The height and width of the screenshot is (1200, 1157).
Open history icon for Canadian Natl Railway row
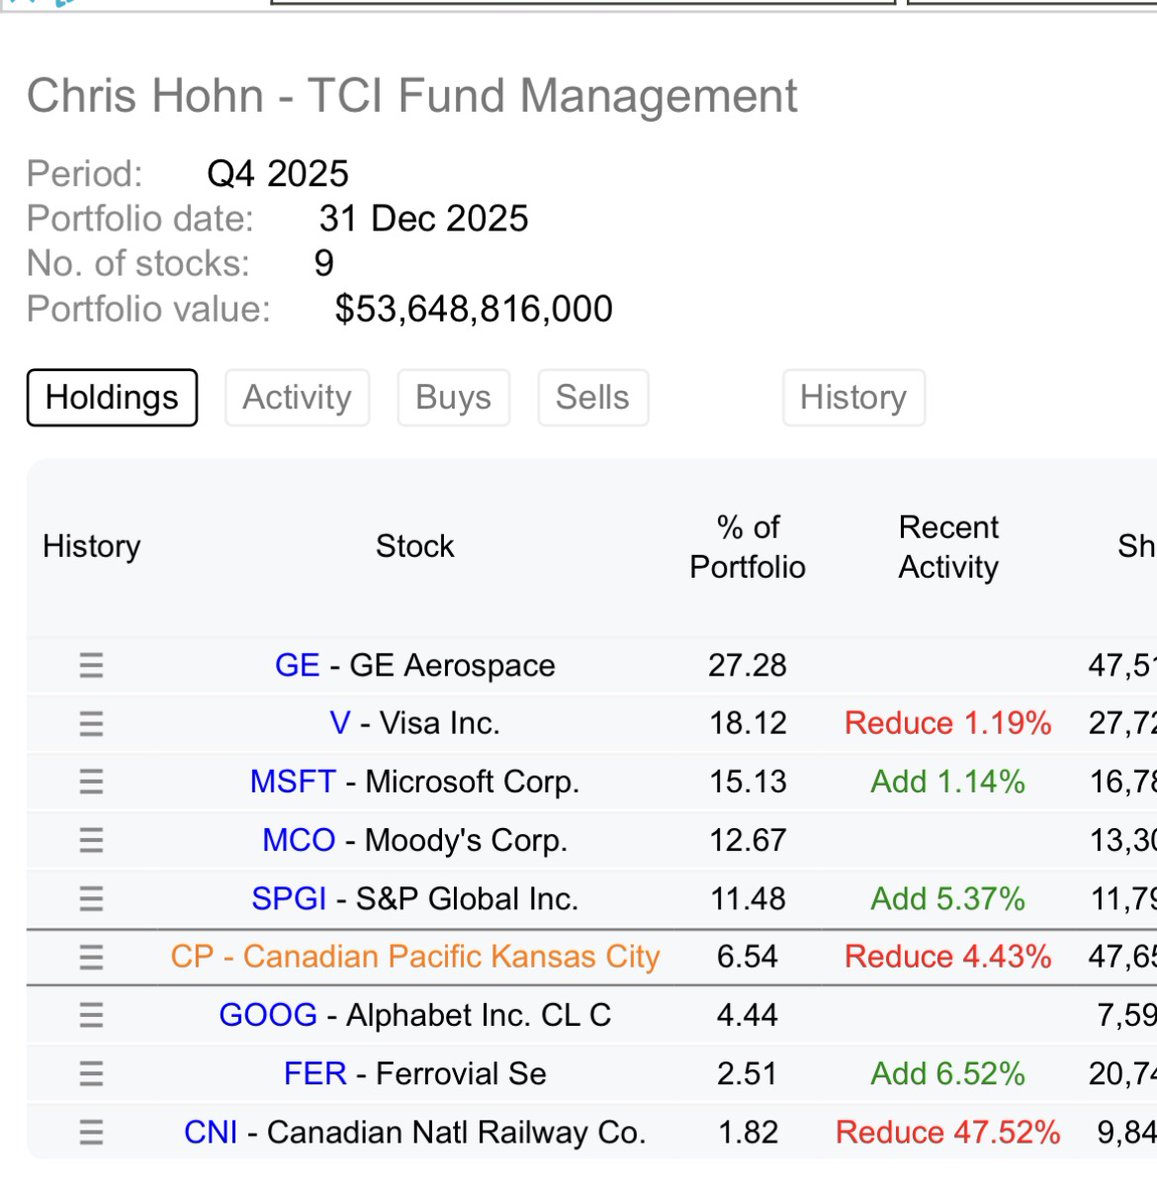point(91,1132)
